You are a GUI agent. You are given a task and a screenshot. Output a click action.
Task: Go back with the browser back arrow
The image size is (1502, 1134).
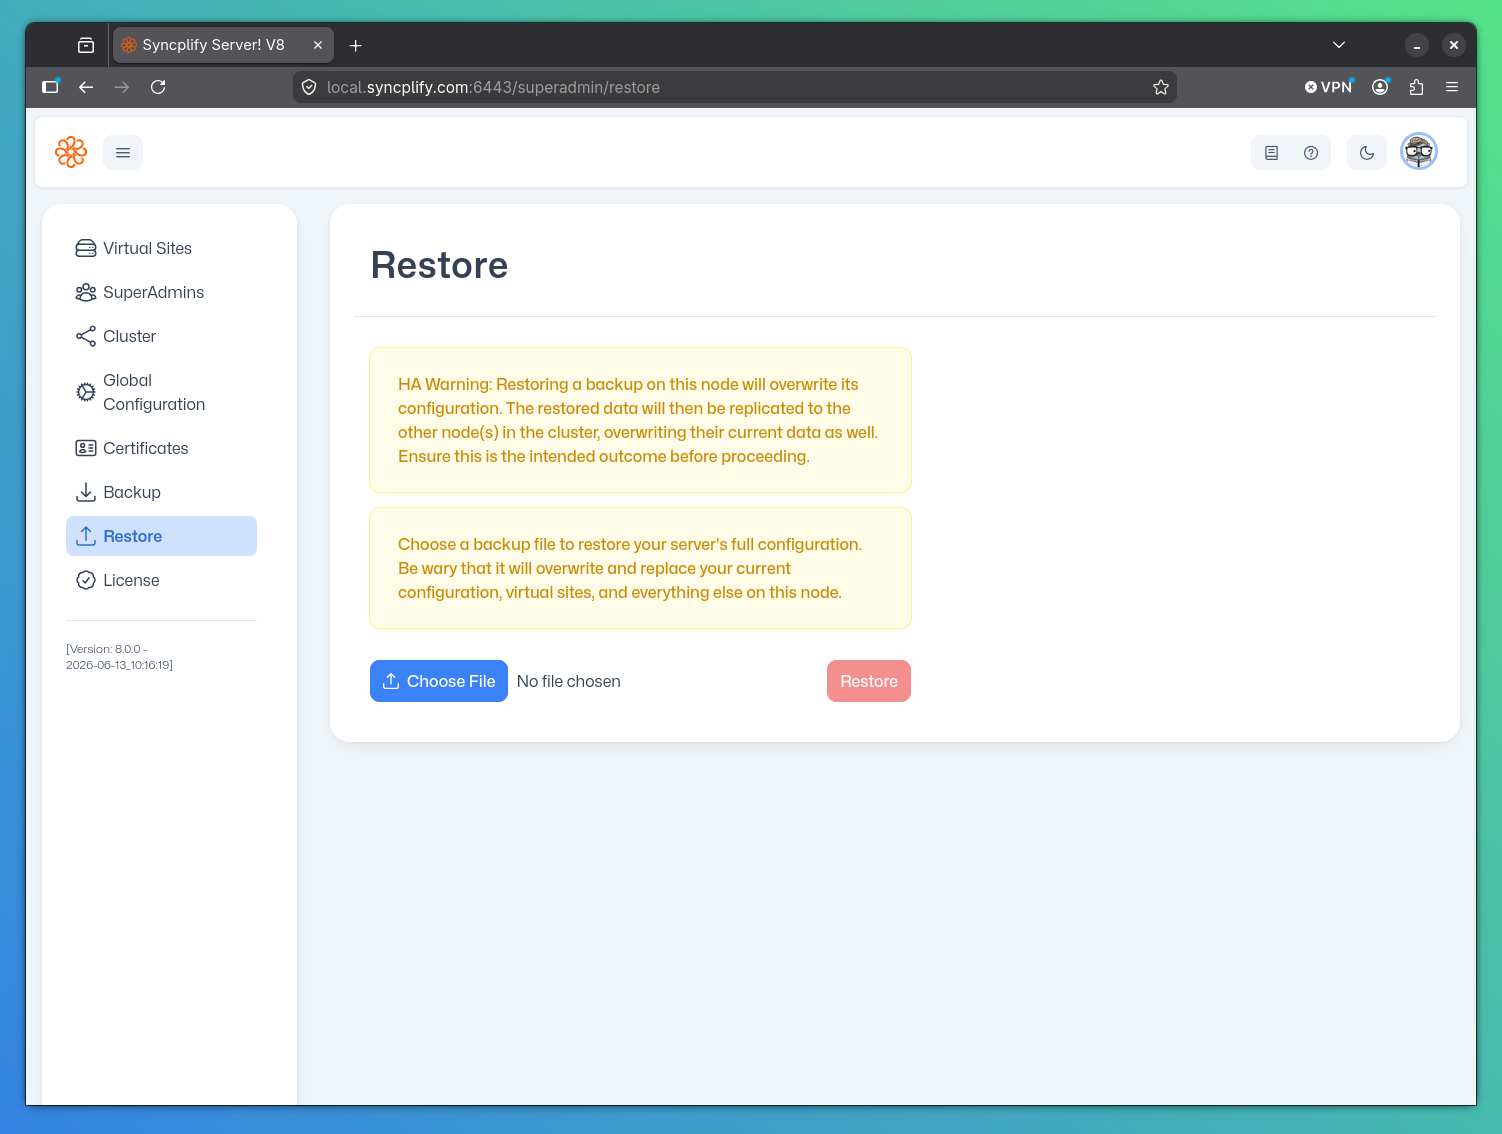(x=86, y=87)
